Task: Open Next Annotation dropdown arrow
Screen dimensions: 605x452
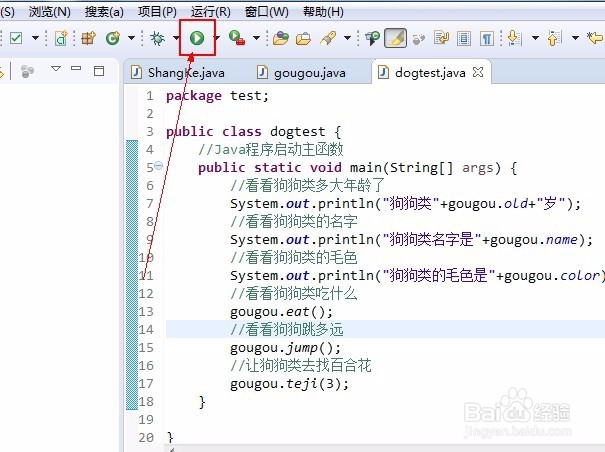Action: 535,38
